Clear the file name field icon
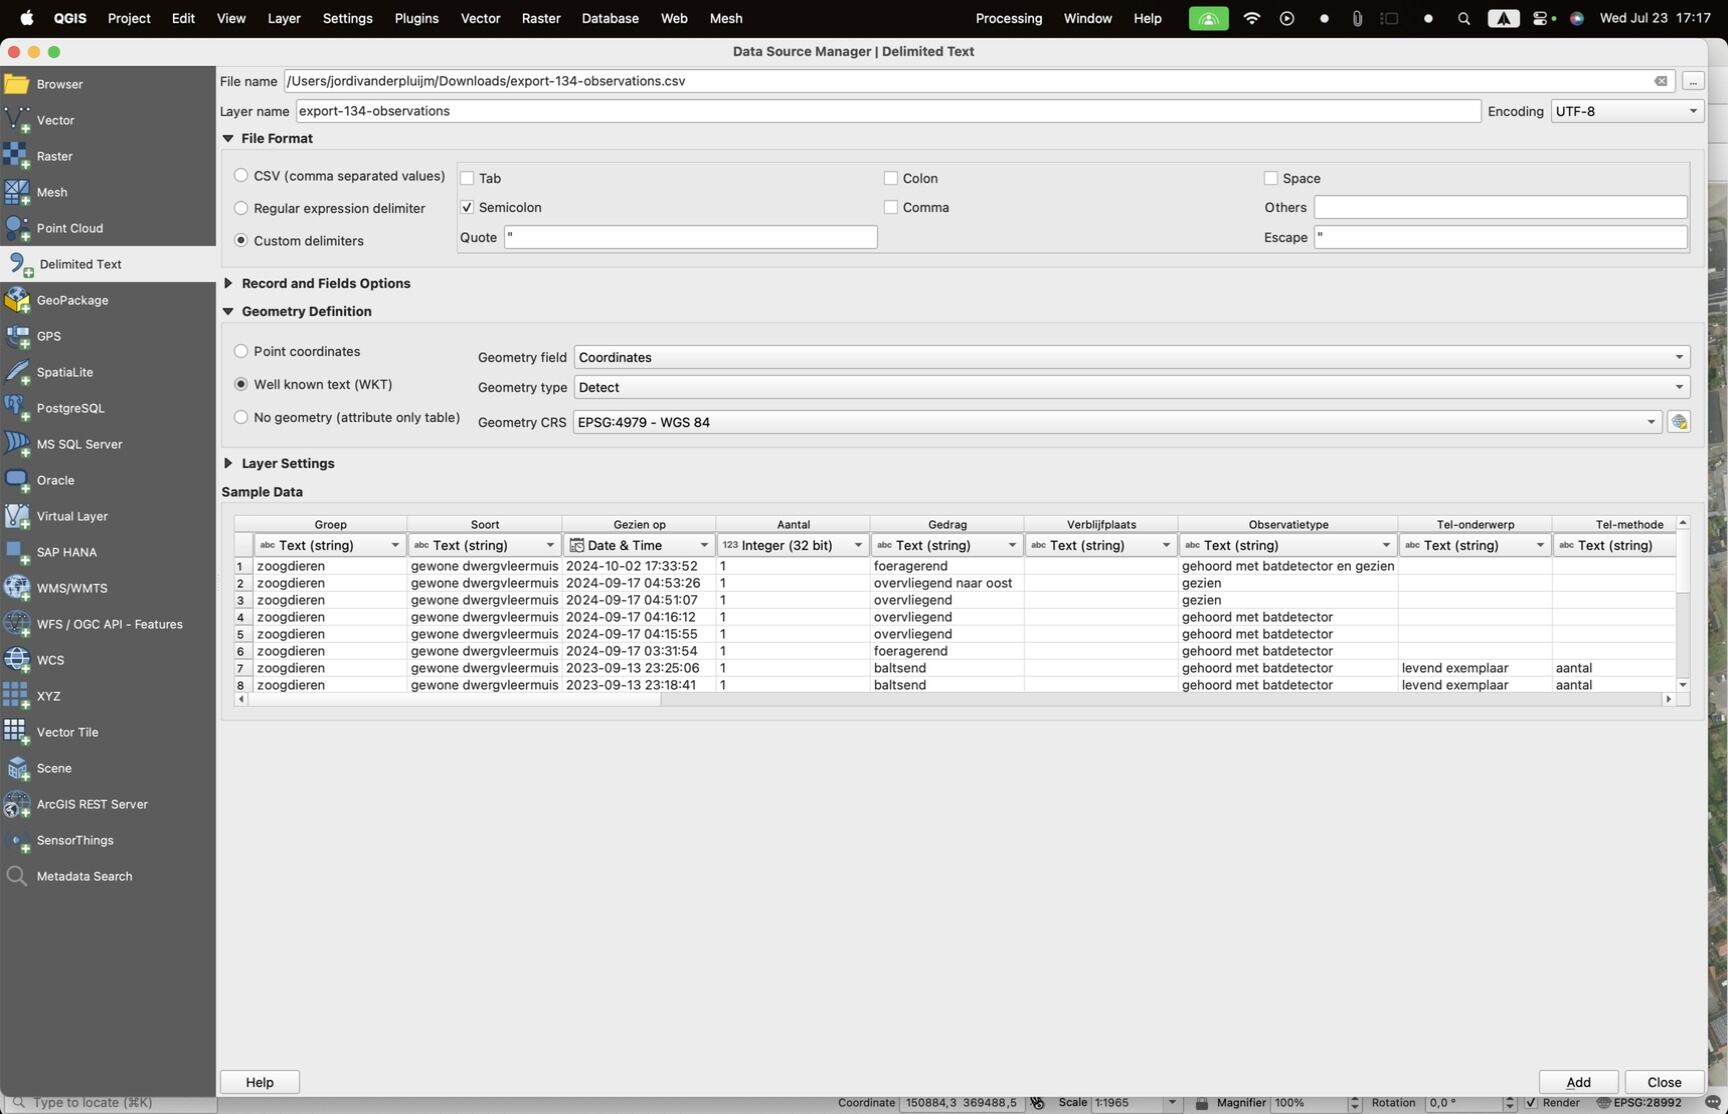Screen dimensions: 1728x1114 tap(1661, 81)
